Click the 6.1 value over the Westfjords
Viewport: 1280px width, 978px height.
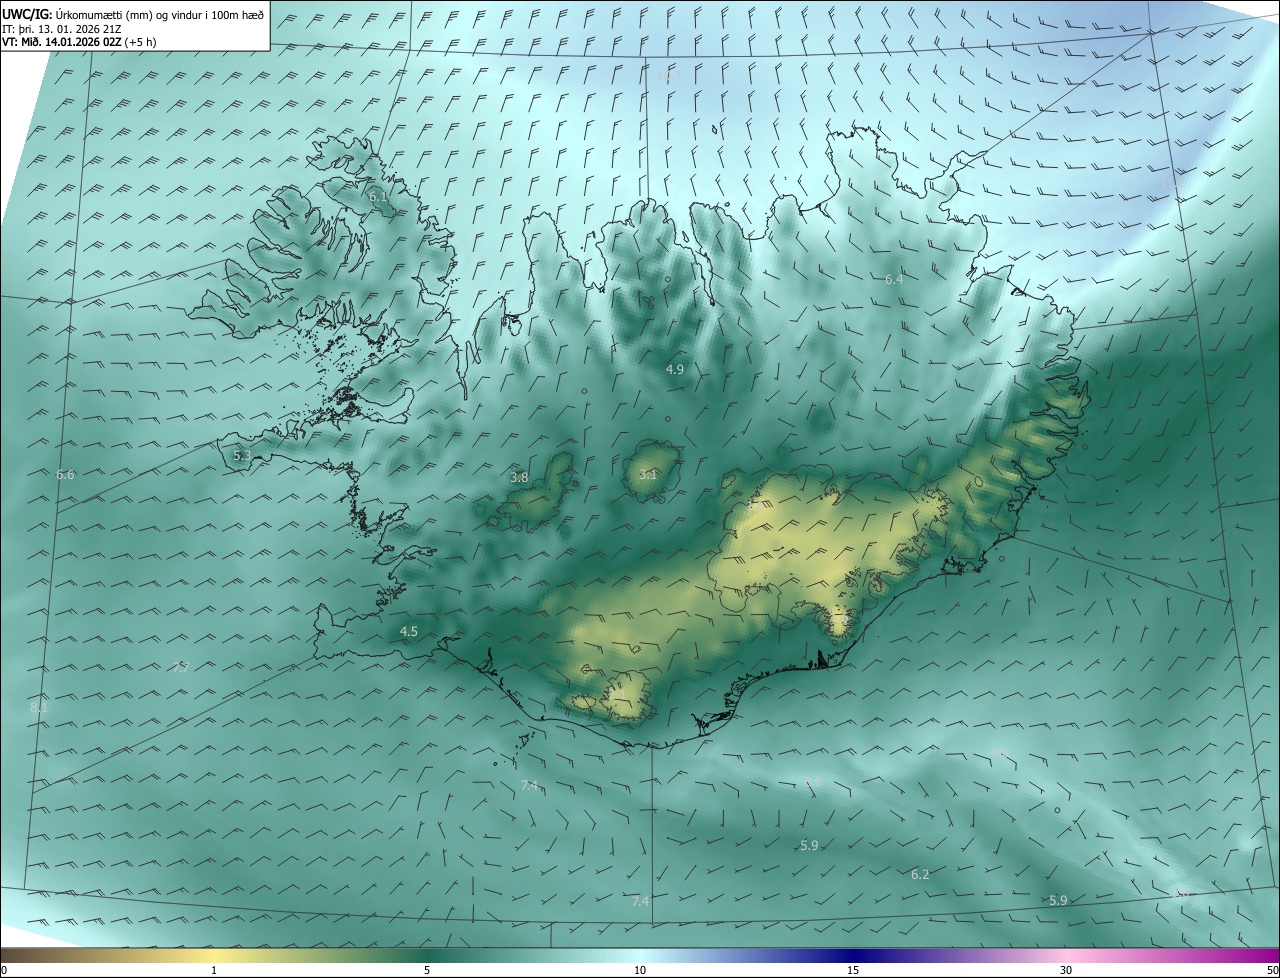tap(378, 197)
